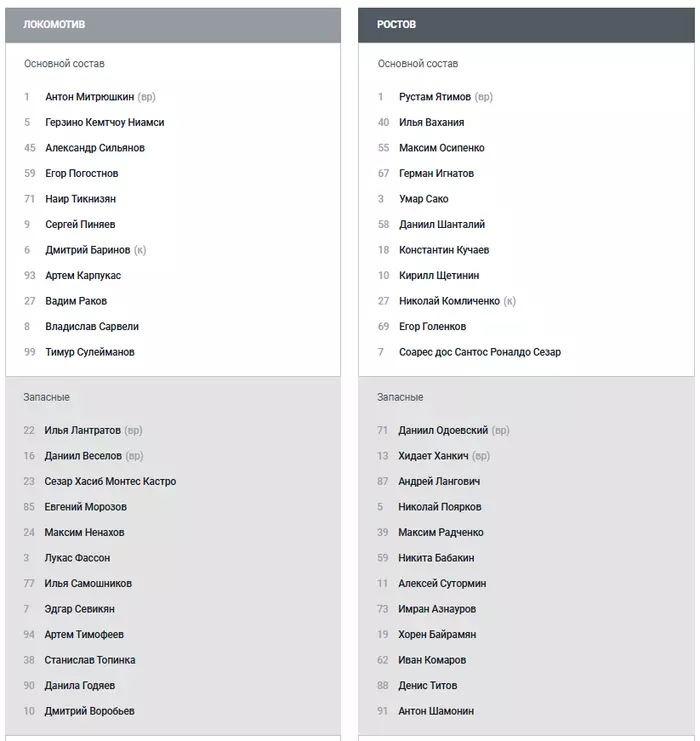Open Сезар Хасиб Монтес Кастро
The image size is (700, 741).
click(x=110, y=481)
